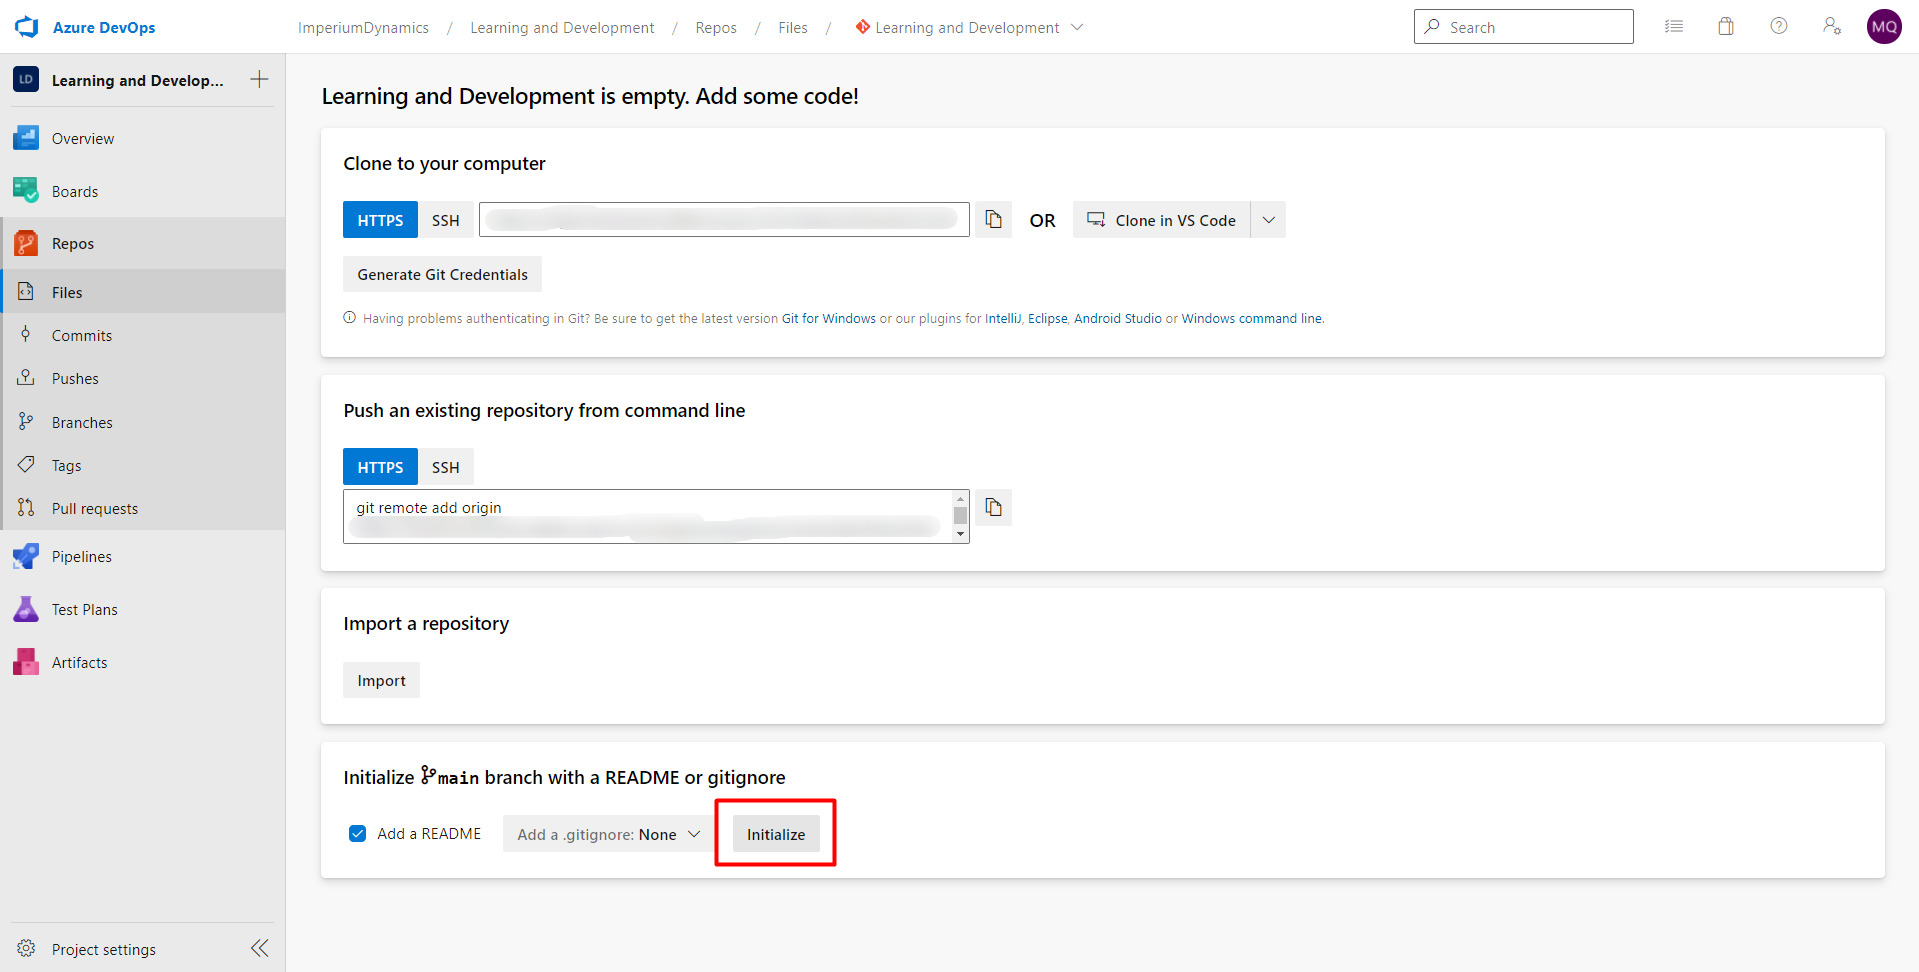This screenshot has height=972, width=1919.
Task: Navigate to Repos in the breadcrumb
Action: point(716,27)
